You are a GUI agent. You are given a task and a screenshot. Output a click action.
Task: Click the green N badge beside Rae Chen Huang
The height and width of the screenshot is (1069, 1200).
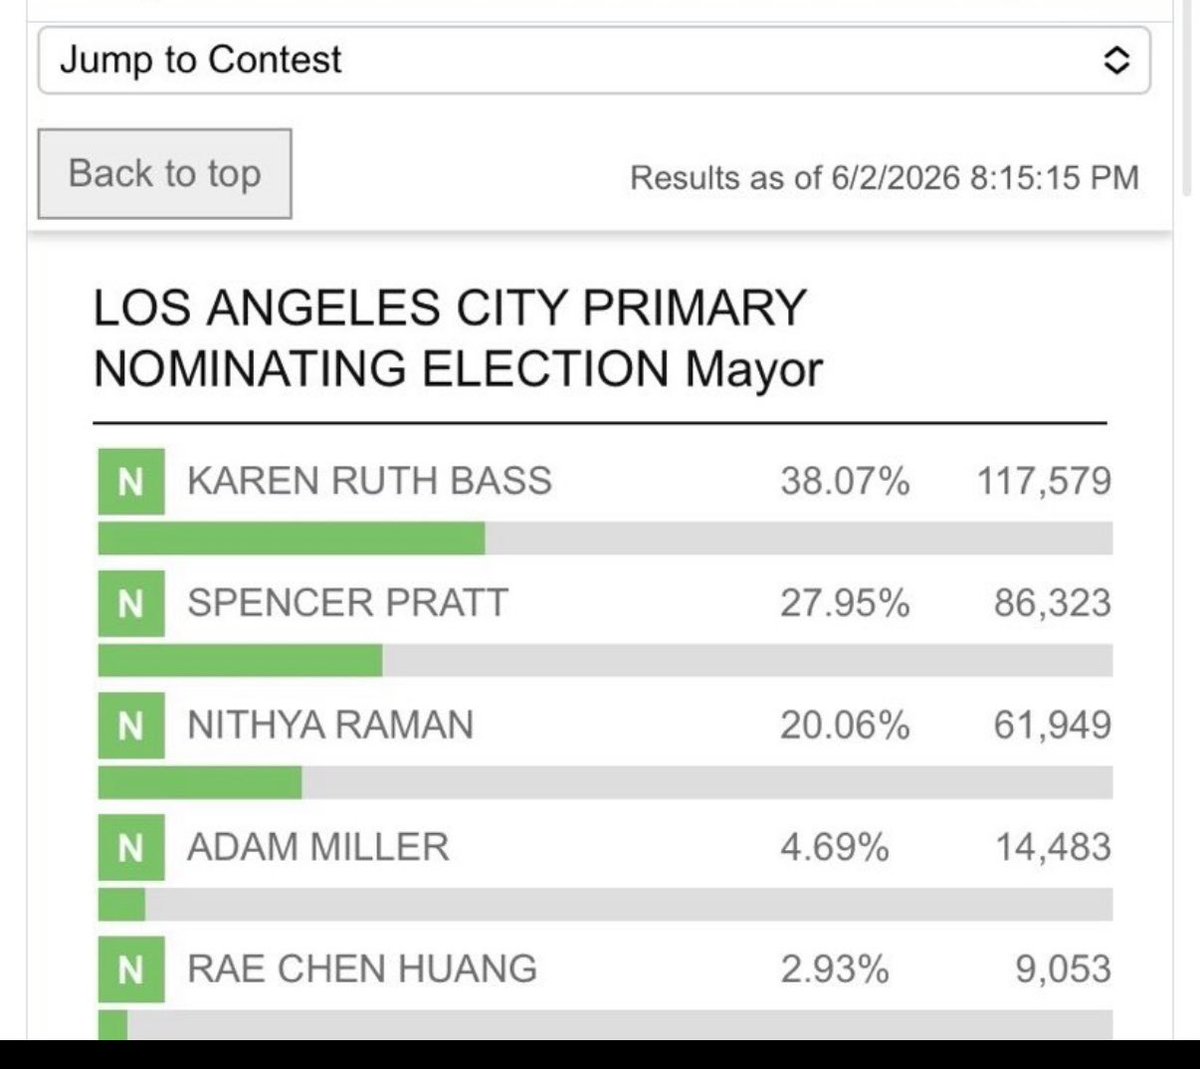point(131,970)
